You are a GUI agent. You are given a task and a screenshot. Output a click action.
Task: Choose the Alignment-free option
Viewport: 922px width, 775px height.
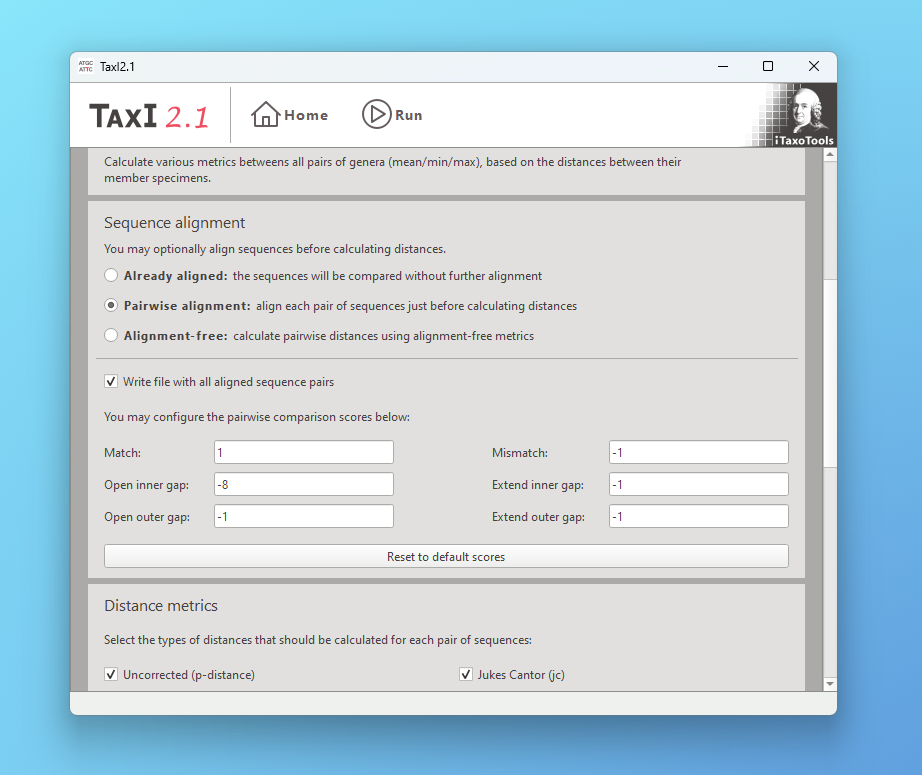point(111,335)
